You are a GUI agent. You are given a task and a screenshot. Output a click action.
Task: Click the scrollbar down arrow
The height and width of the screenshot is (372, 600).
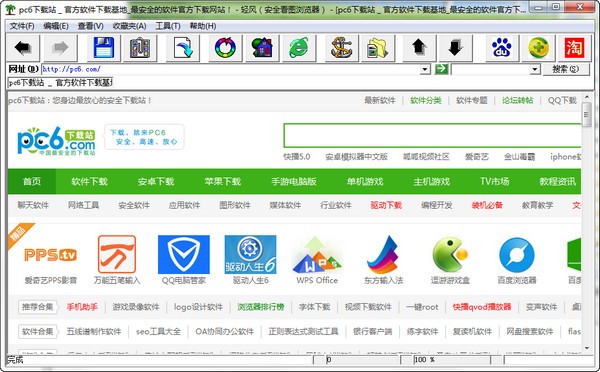[587, 348]
